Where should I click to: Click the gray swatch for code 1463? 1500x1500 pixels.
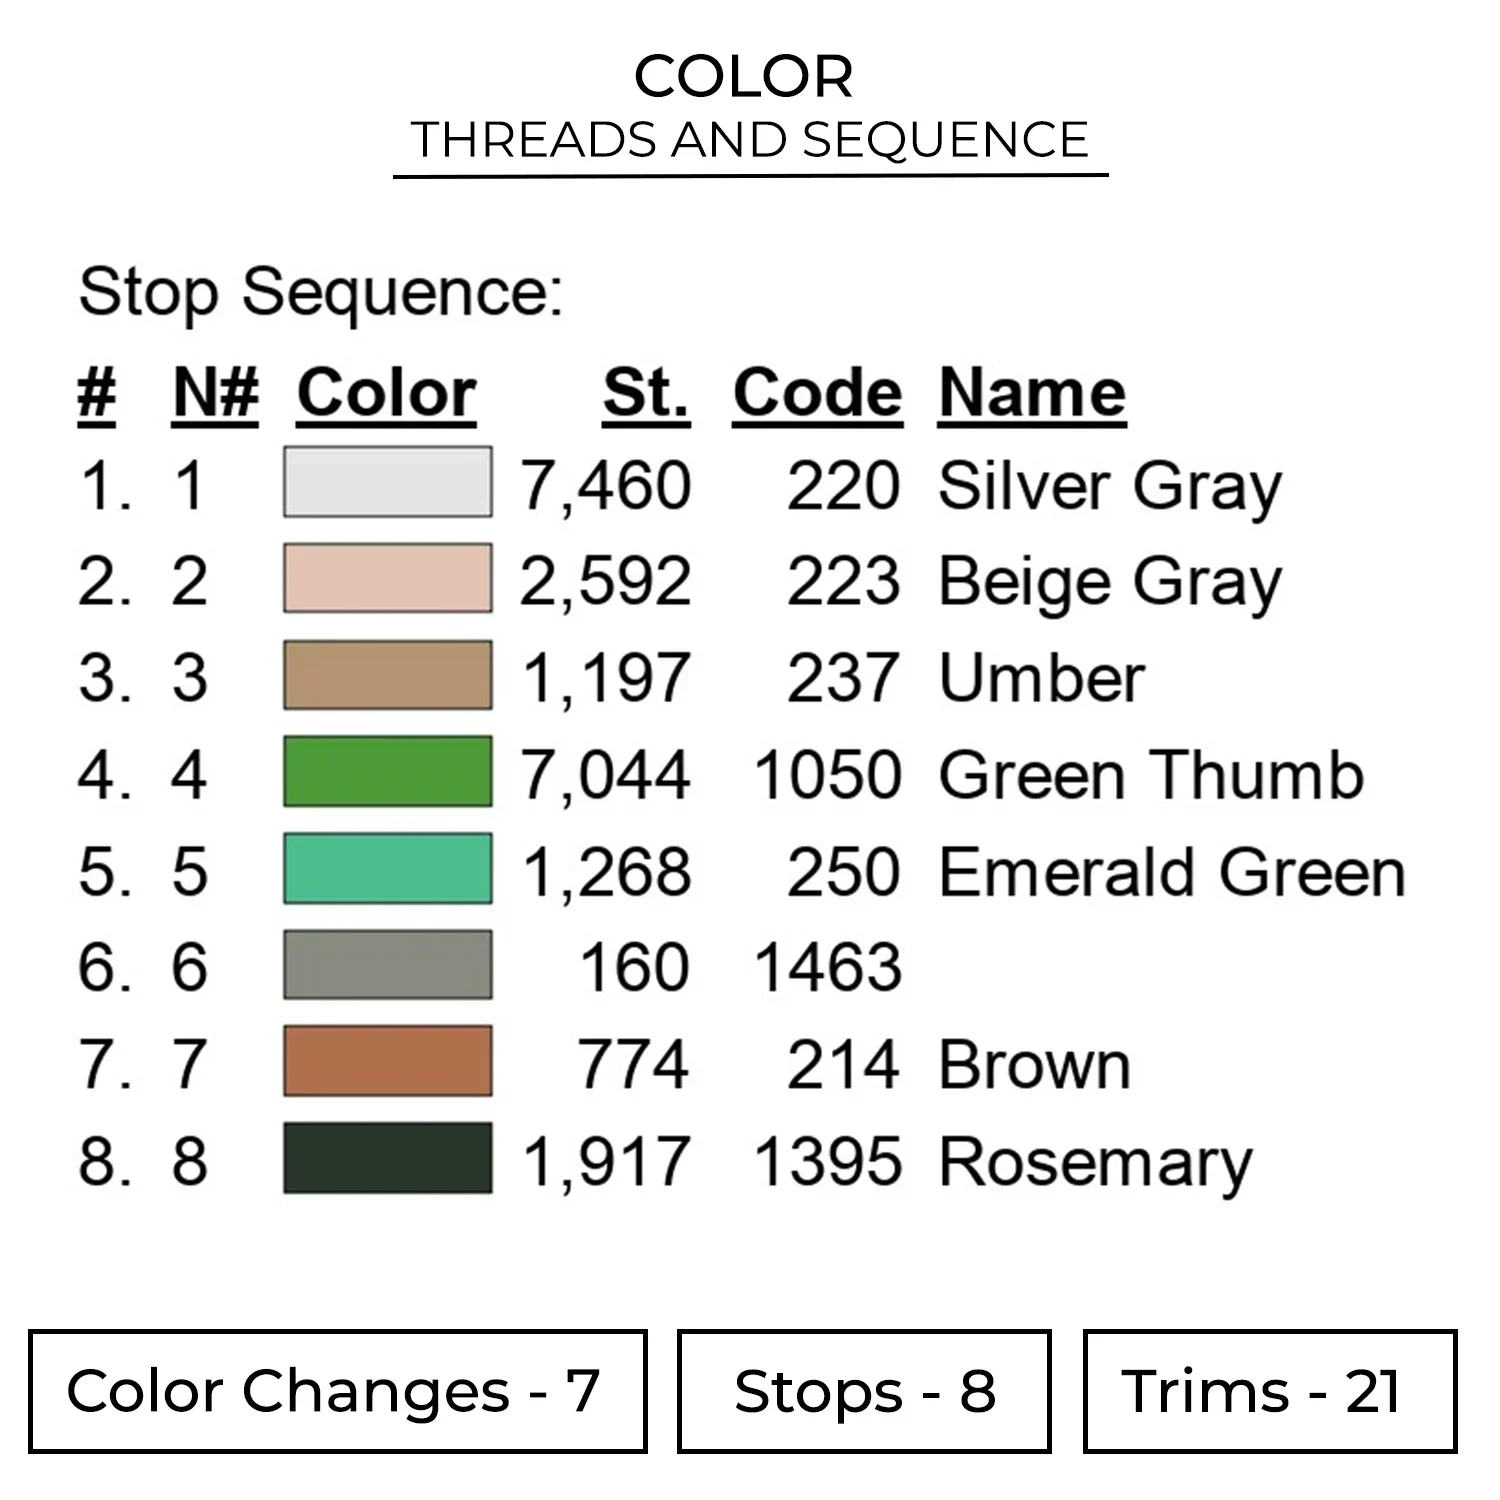pyautogui.click(x=387, y=965)
